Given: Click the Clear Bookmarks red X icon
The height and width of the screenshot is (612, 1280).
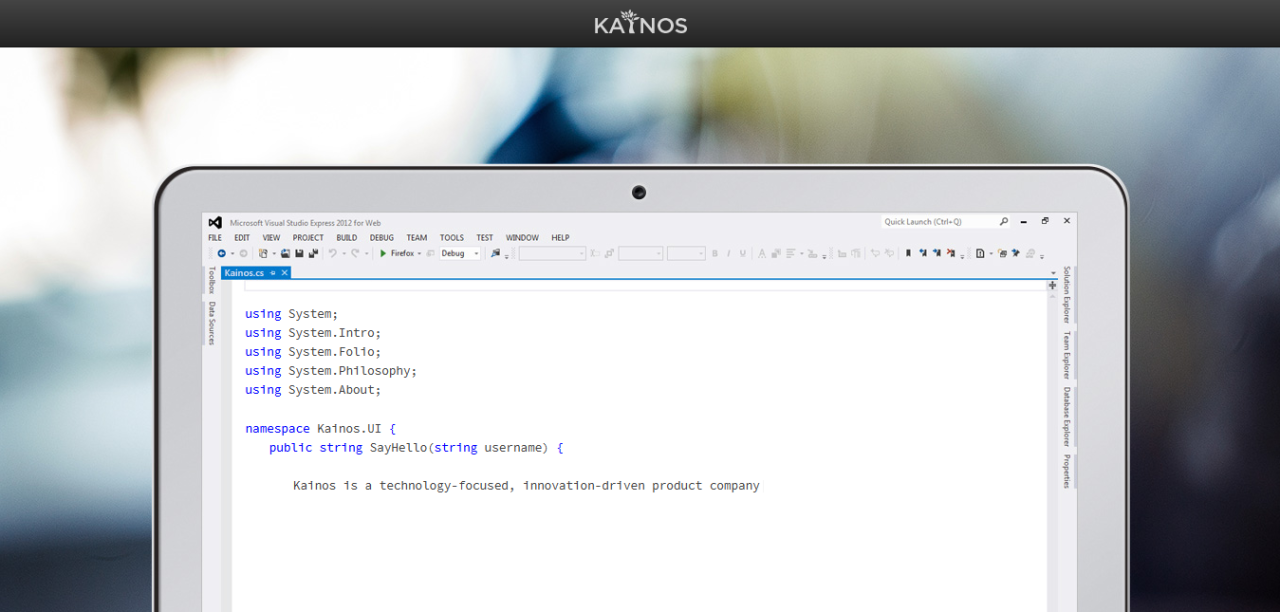Looking at the screenshot, I should point(950,254).
